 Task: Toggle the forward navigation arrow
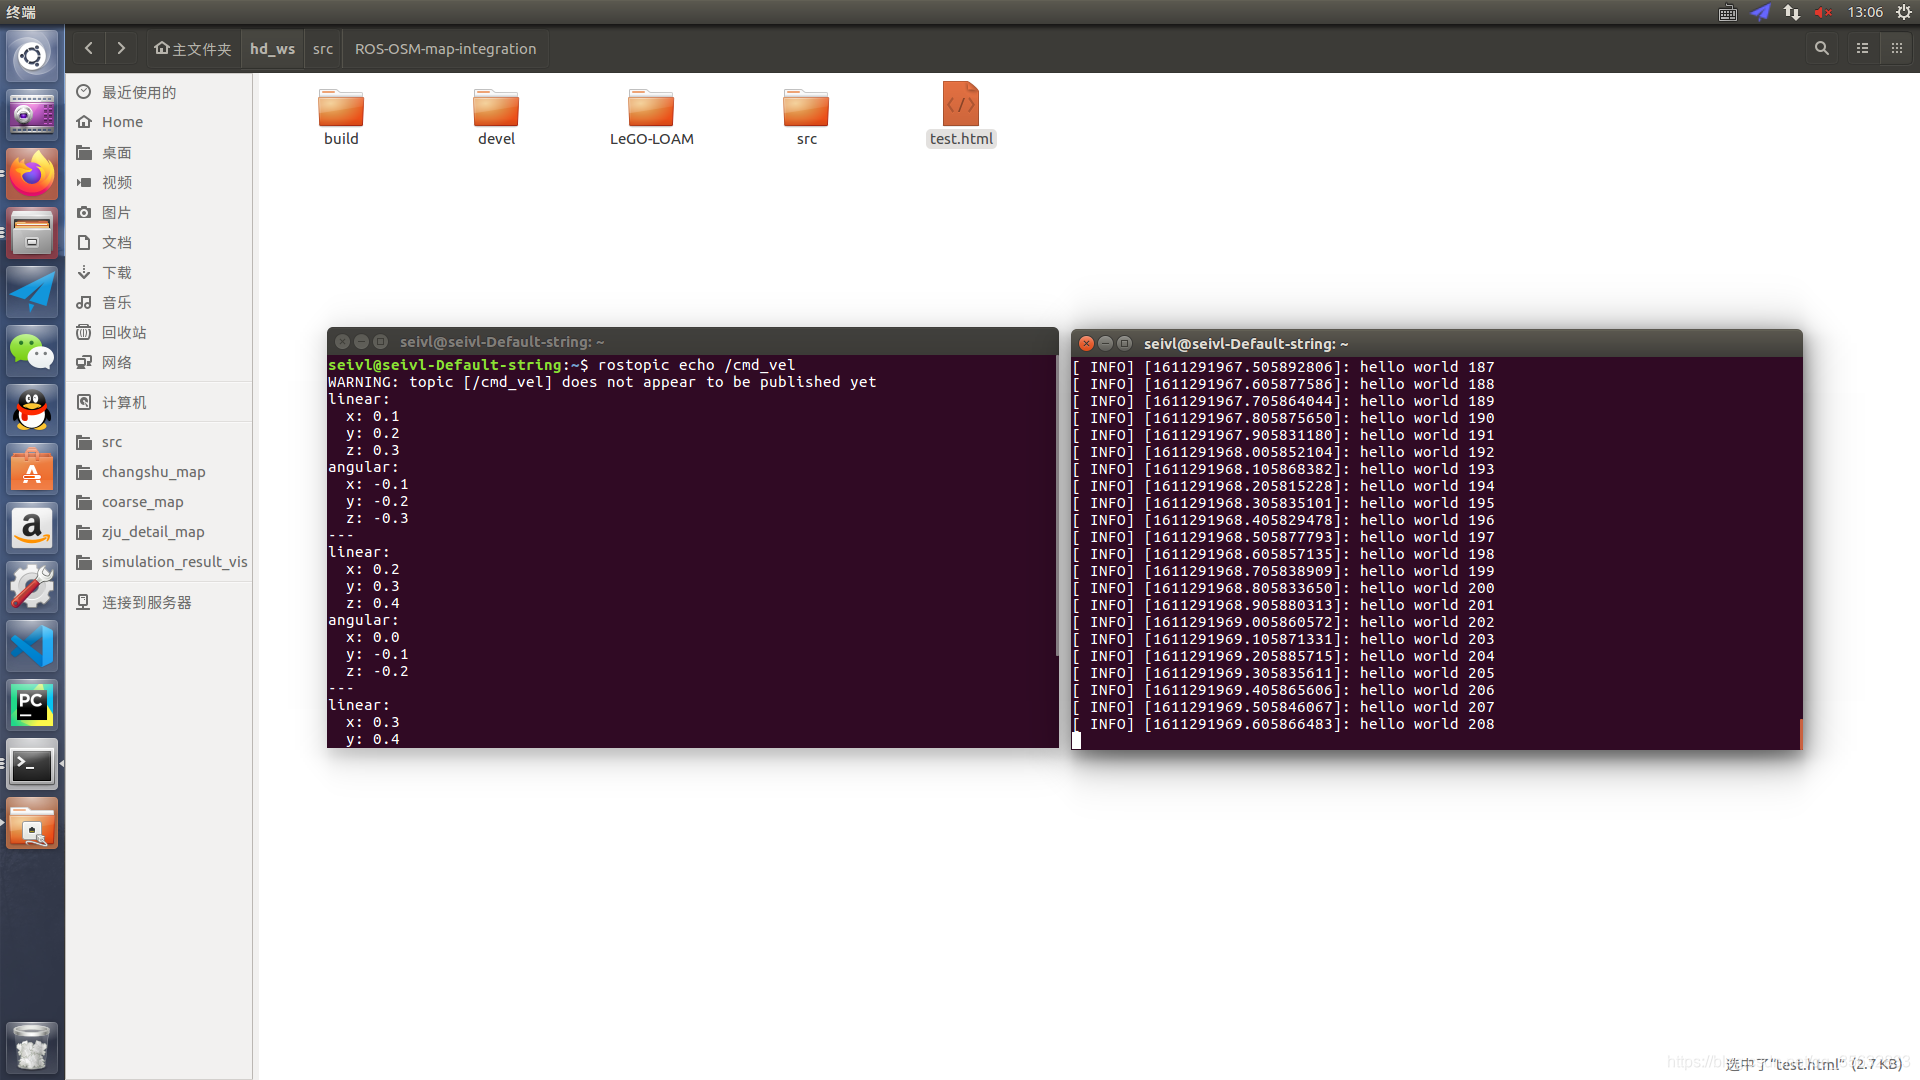coord(121,47)
